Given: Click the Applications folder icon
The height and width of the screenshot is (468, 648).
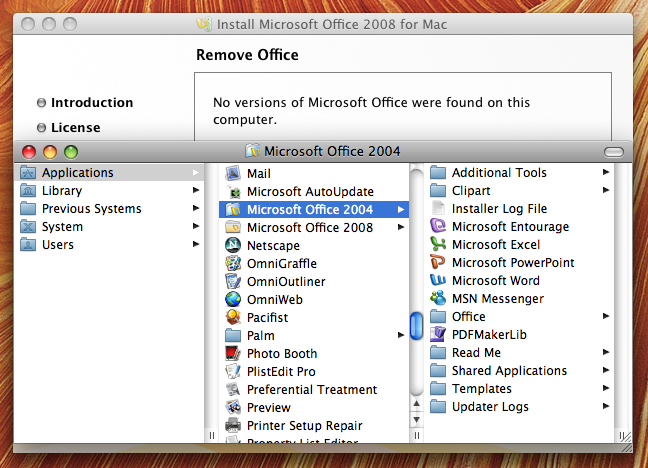Looking at the screenshot, I should click(28, 172).
